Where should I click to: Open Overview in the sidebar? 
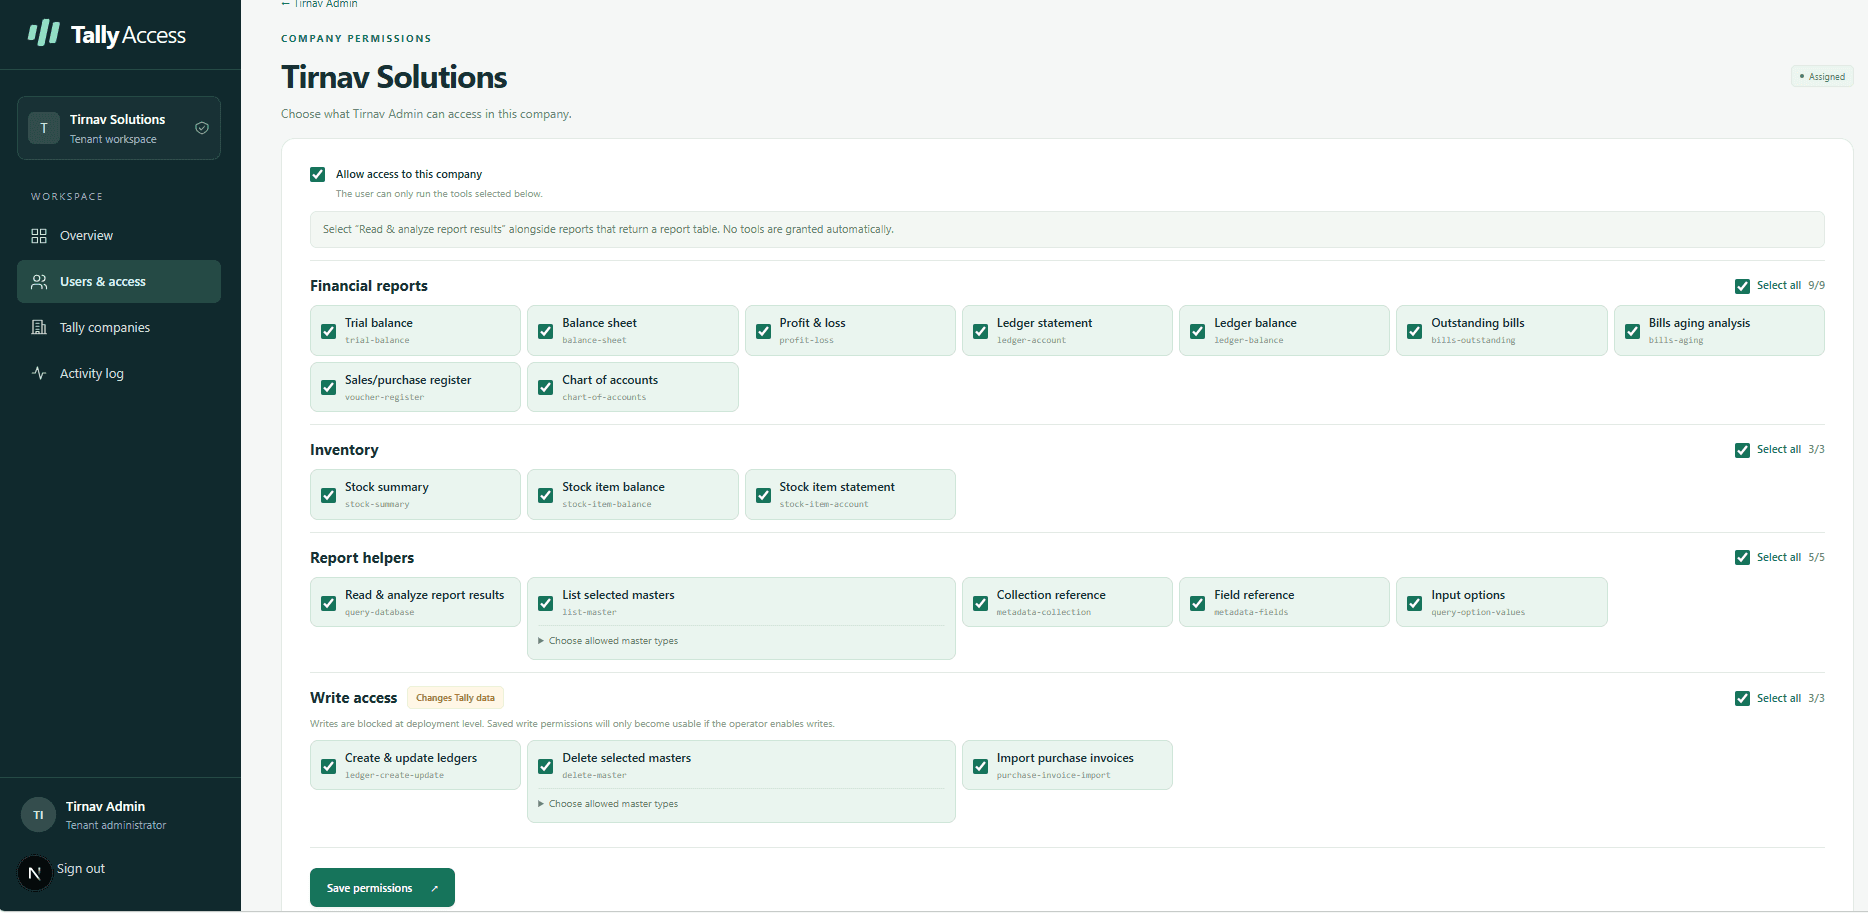coord(119,236)
